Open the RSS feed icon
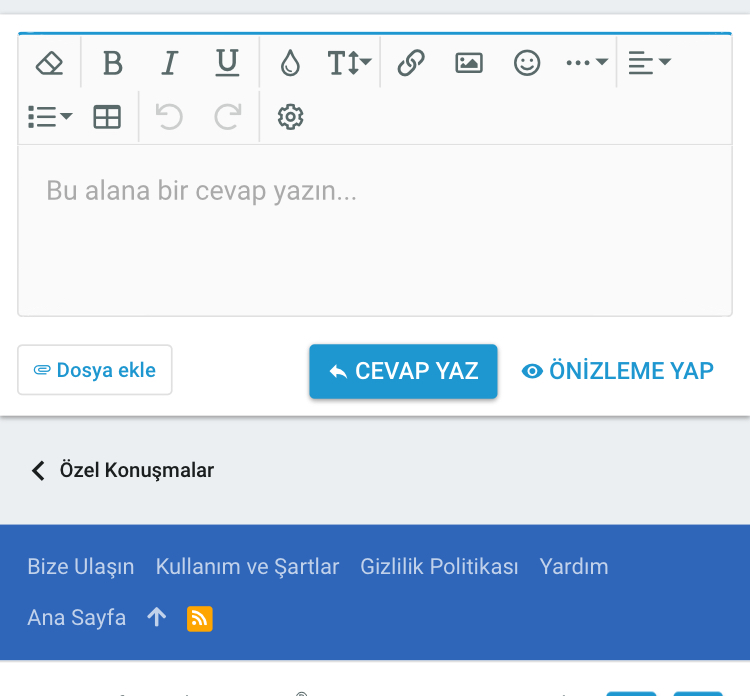Screen dimensions: 750x696 (x=200, y=618)
